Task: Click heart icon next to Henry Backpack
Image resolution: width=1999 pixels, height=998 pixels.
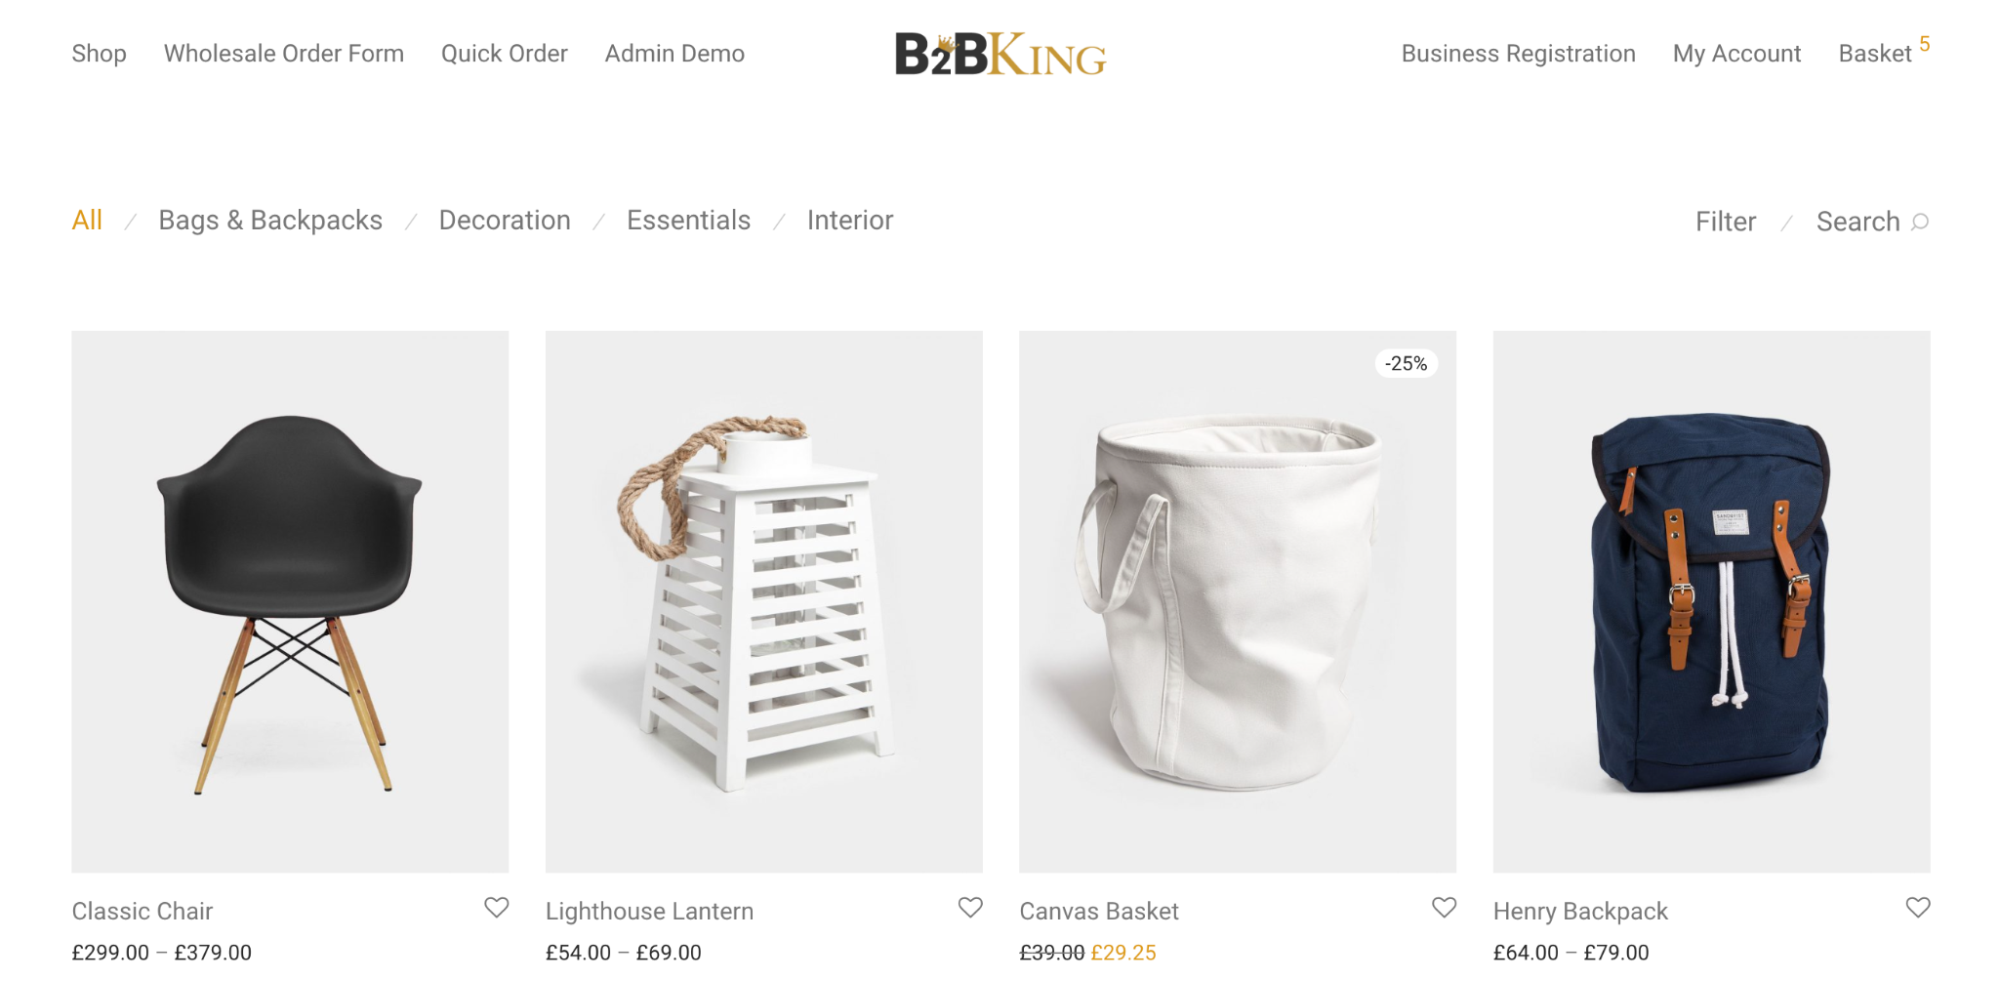Action: (1918, 907)
